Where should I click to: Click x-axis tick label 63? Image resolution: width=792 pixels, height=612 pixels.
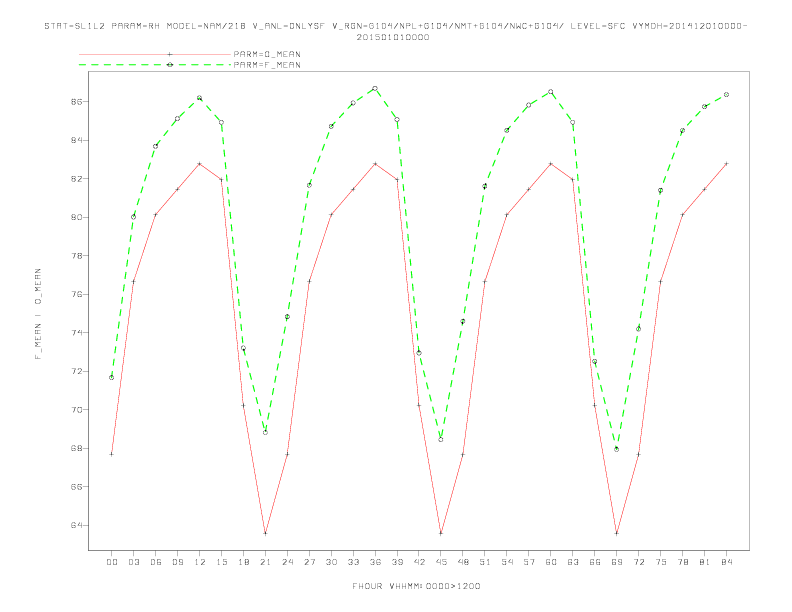pyautogui.click(x=573, y=562)
